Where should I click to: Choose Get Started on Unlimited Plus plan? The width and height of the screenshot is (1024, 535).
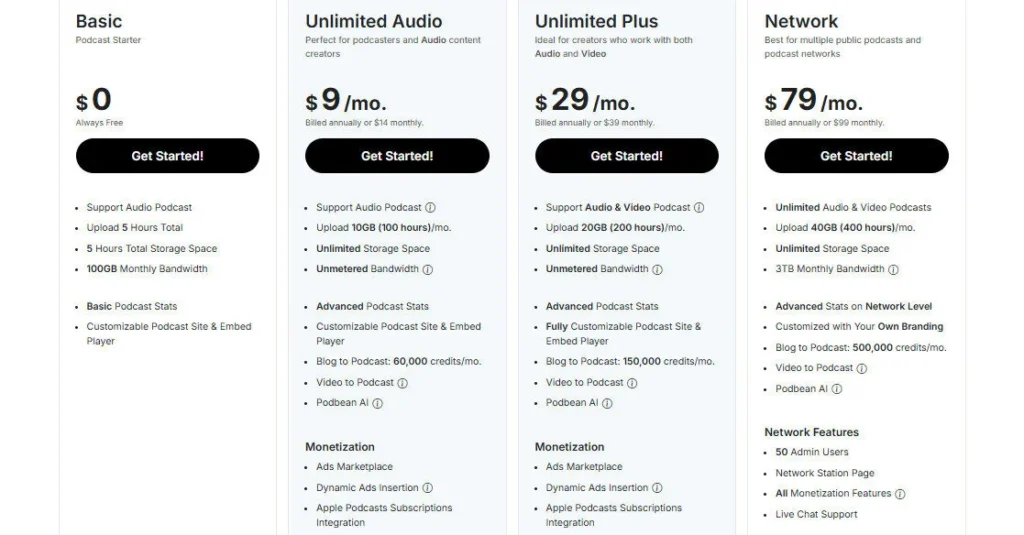click(627, 156)
